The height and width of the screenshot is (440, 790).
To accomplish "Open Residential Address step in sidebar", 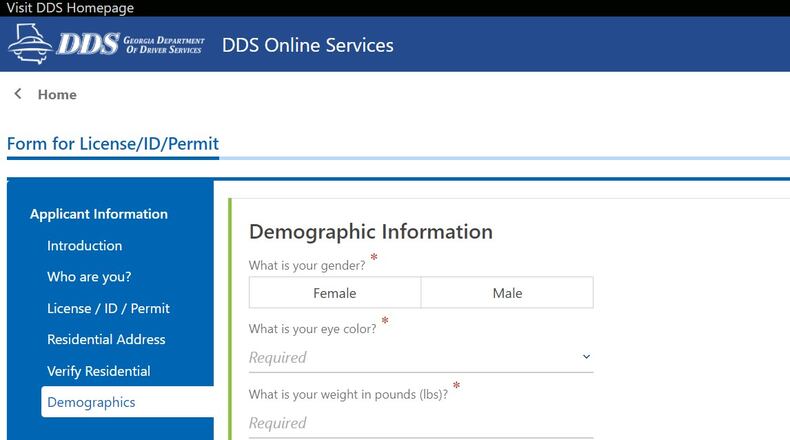I will coord(106,339).
